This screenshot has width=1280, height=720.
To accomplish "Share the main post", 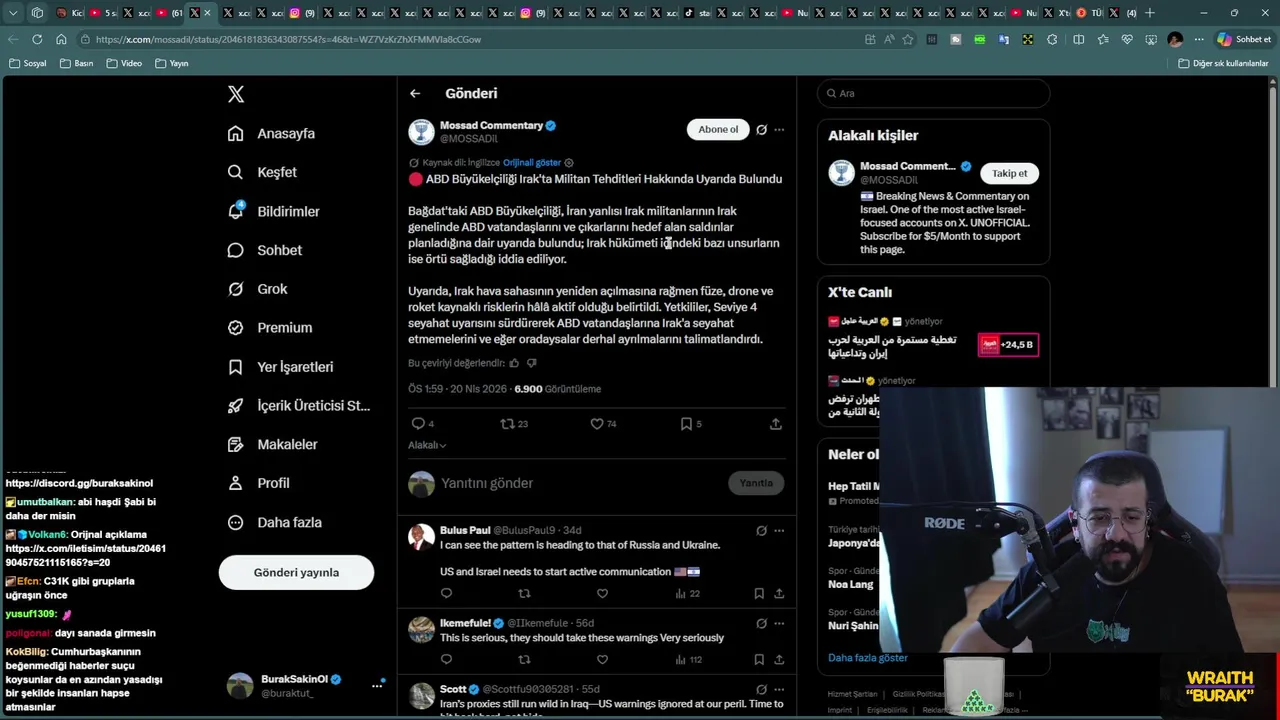I will [775, 424].
